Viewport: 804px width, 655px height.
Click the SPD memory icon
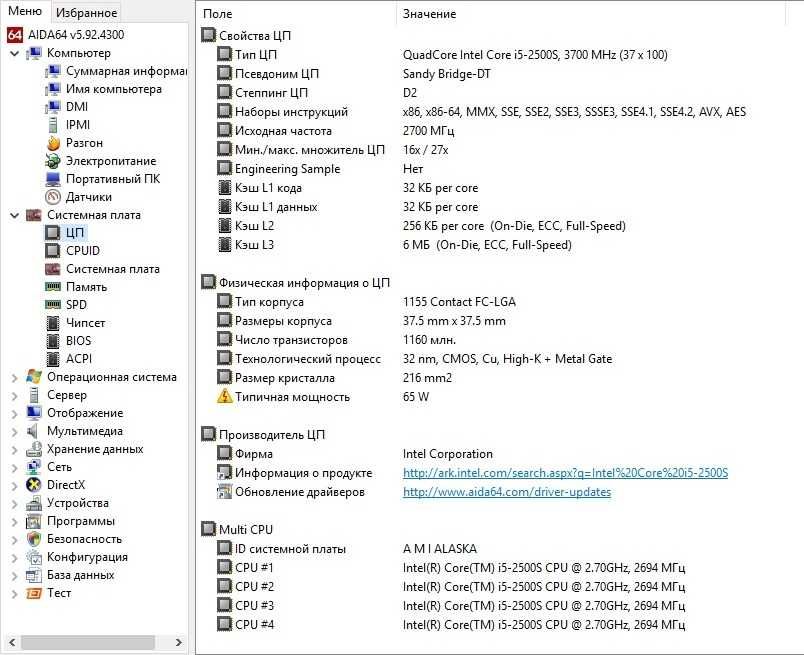coord(53,305)
